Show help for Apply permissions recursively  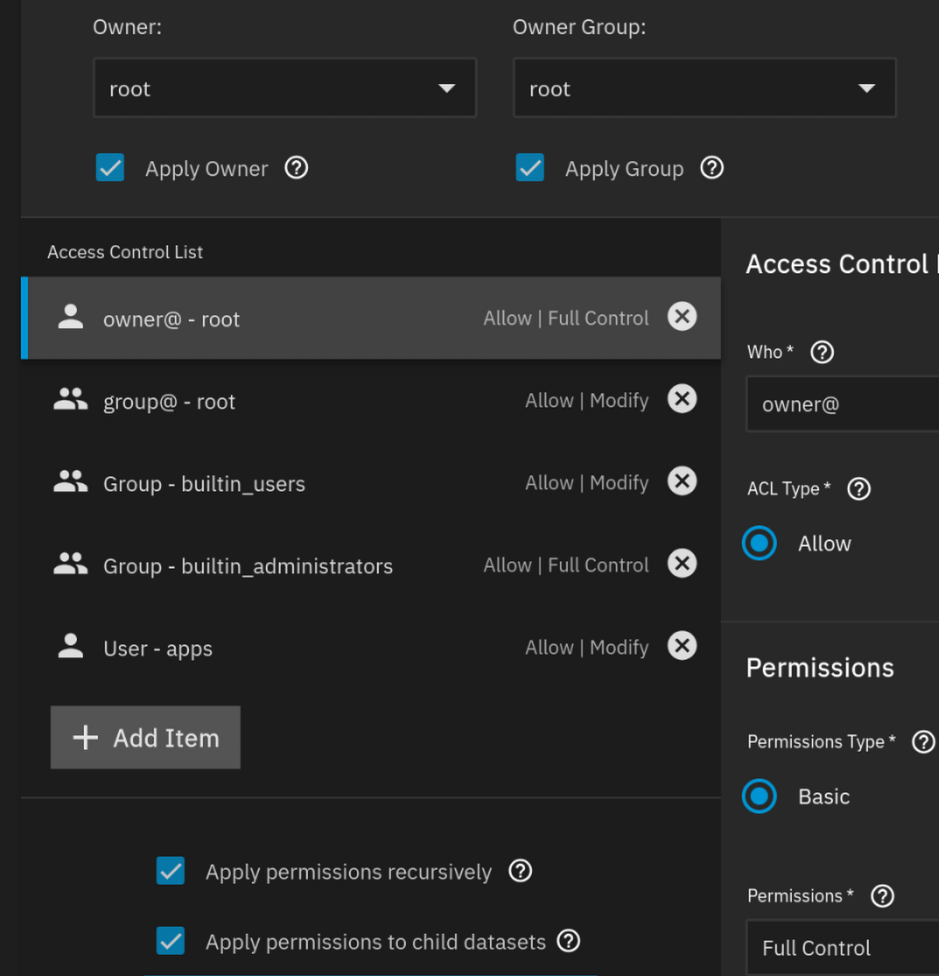point(520,871)
